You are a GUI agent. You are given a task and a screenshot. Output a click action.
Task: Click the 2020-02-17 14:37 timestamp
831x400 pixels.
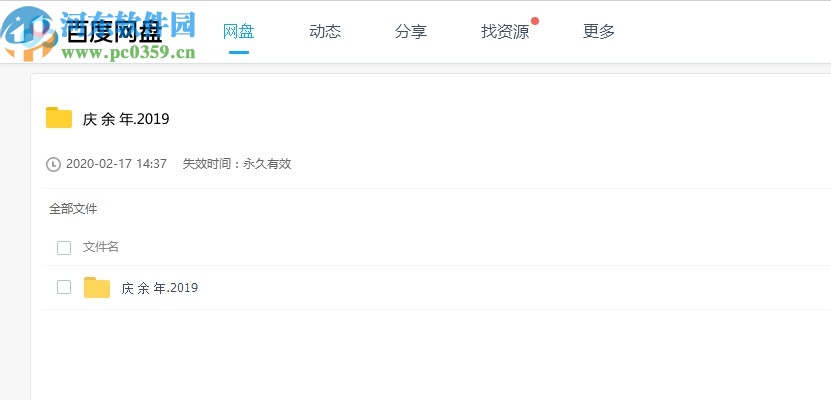[x=116, y=164]
